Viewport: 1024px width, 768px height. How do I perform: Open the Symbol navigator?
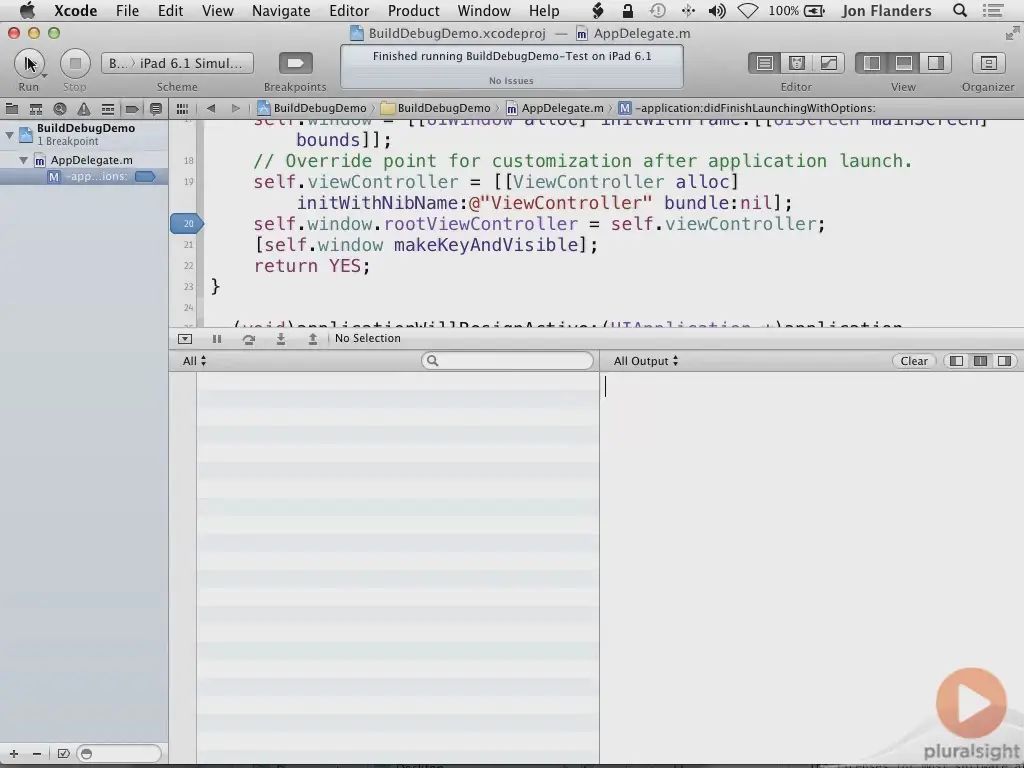pos(36,108)
